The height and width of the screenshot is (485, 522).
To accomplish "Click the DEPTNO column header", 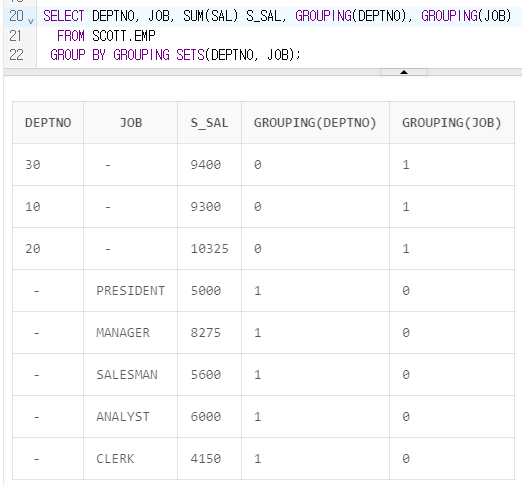I will coord(48,123).
